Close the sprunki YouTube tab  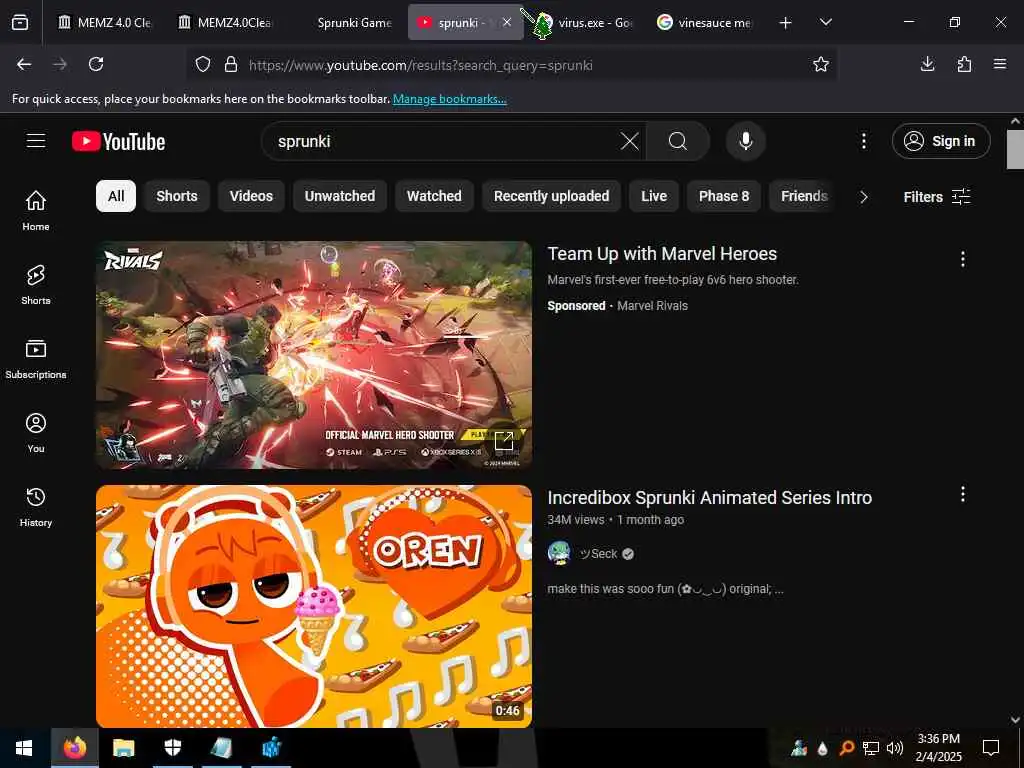click(x=507, y=22)
